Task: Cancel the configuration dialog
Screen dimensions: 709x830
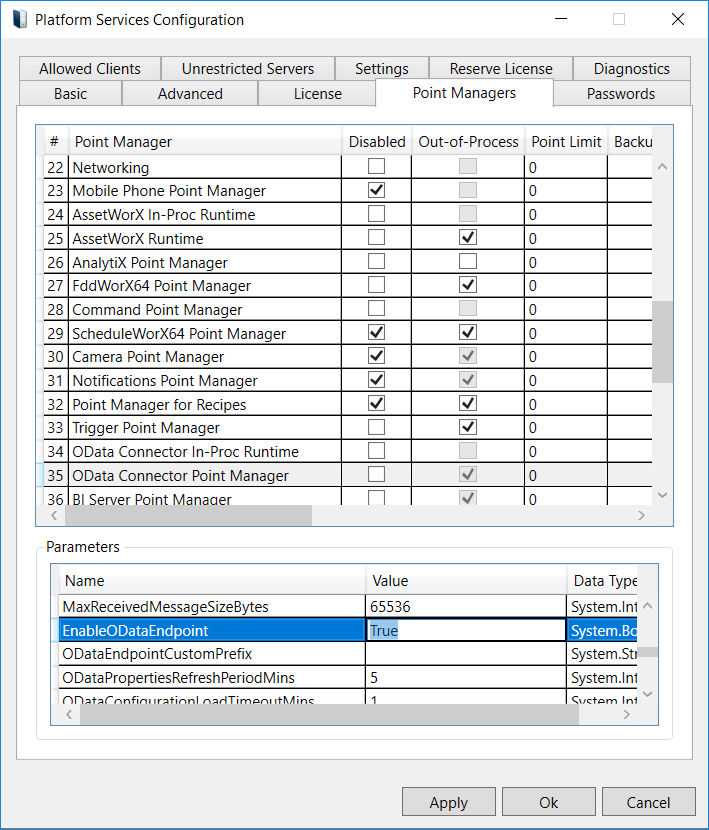Action: [x=648, y=802]
